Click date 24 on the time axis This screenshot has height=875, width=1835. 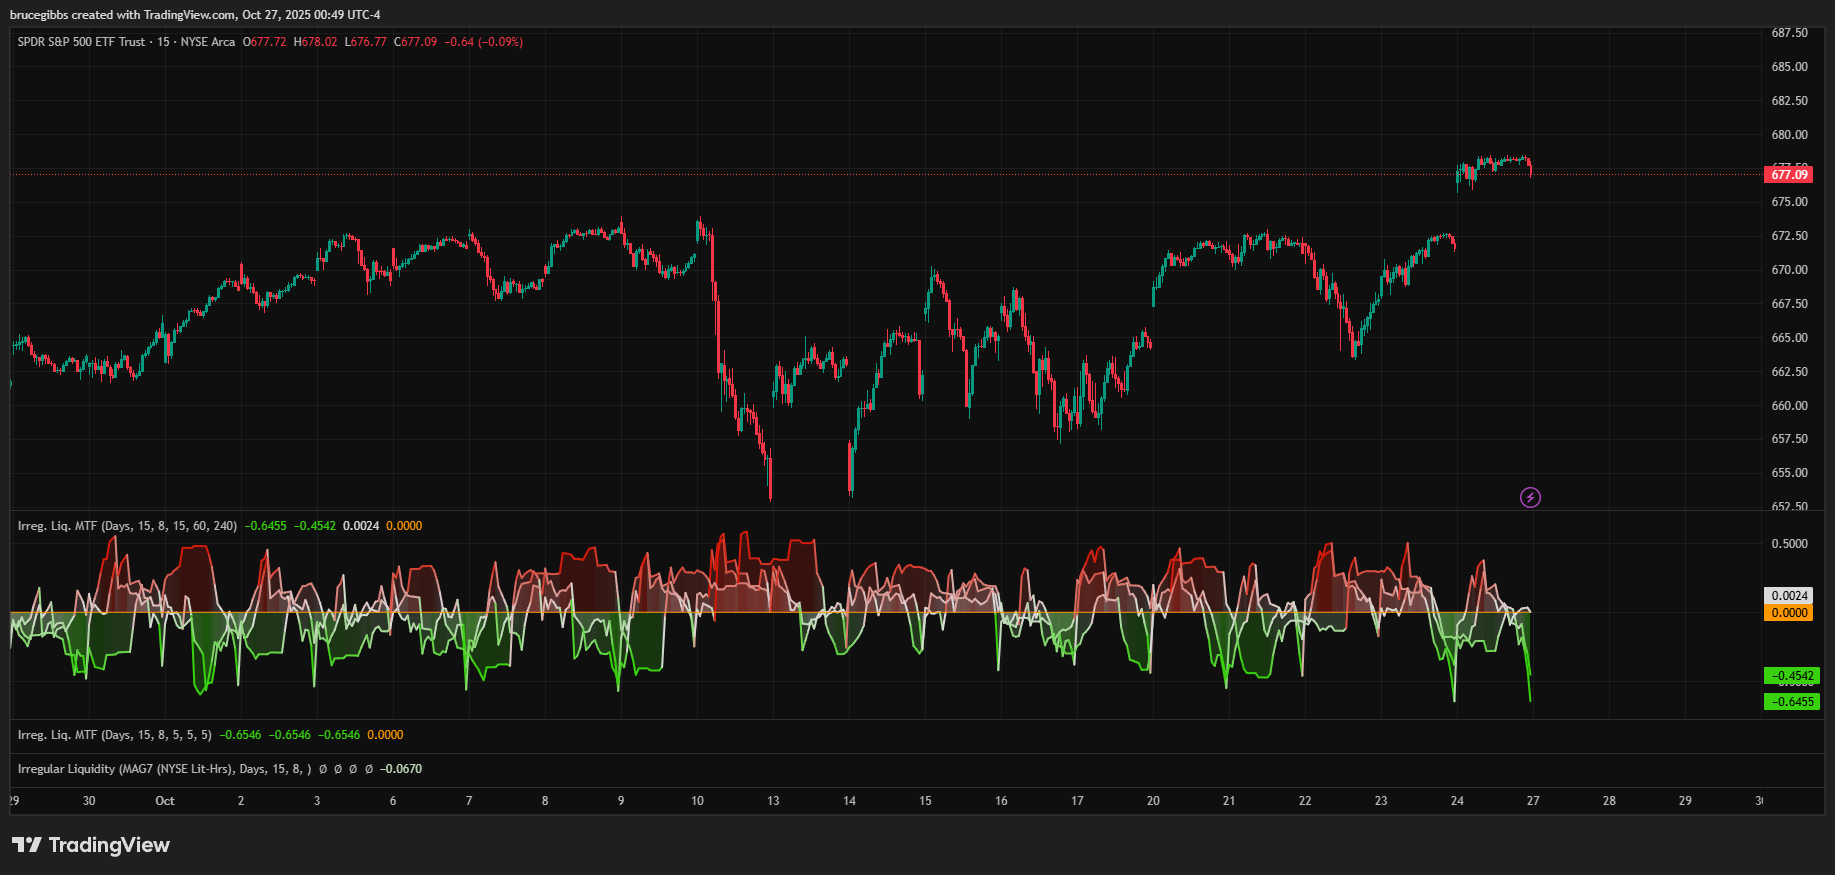click(1457, 801)
